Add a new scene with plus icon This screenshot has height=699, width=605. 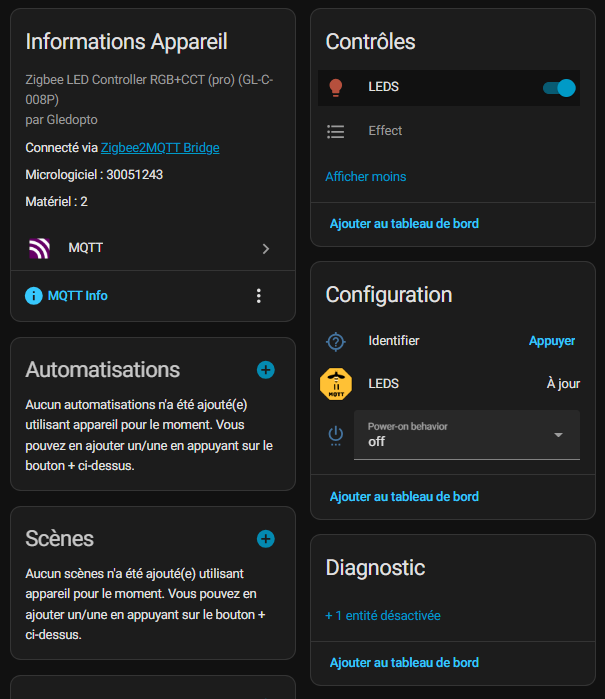pyautogui.click(x=266, y=539)
